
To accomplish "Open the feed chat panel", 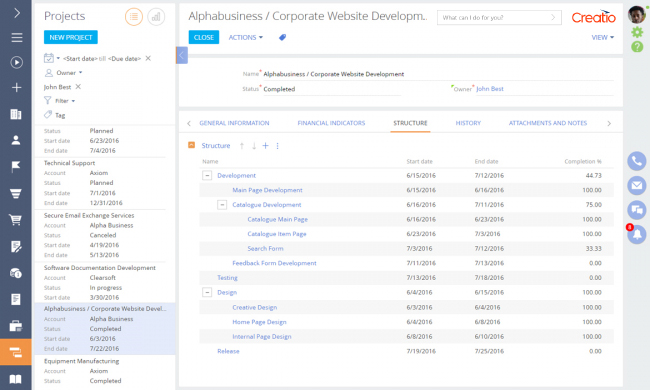I will 637,210.
